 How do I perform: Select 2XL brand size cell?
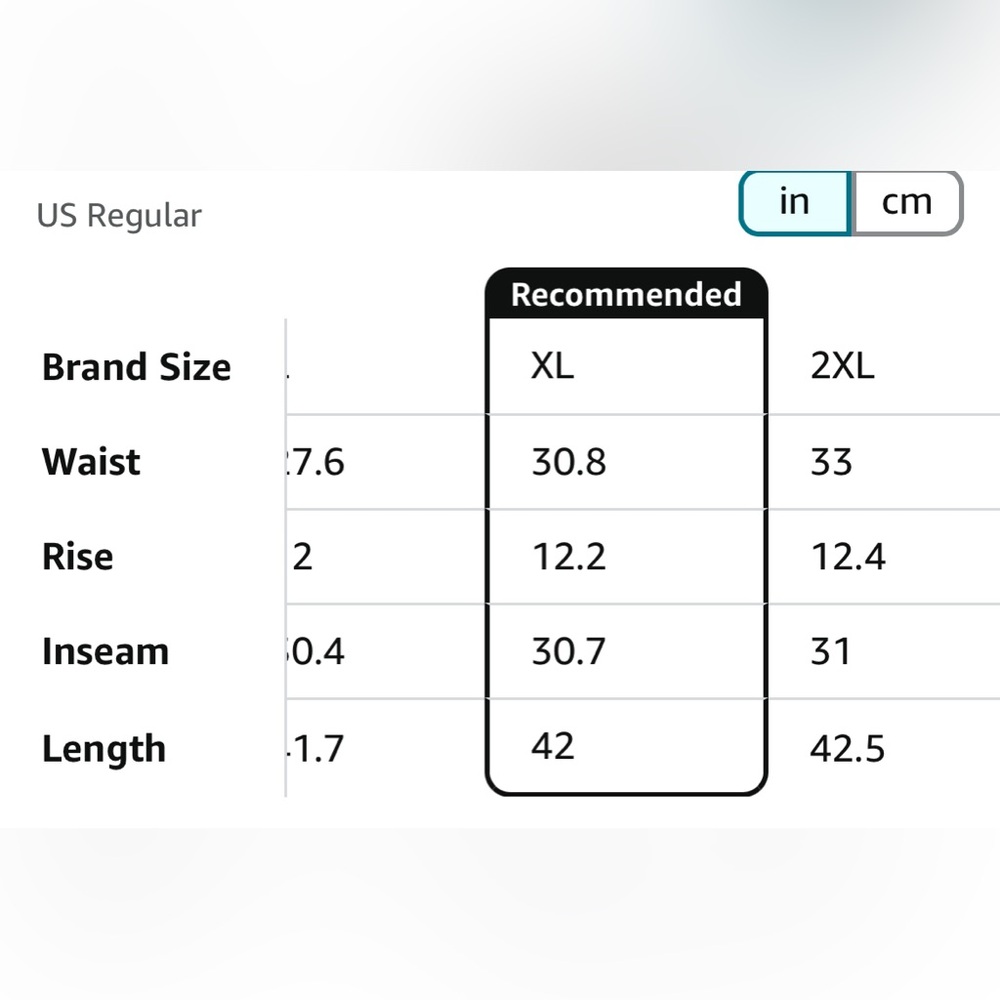pyautogui.click(x=842, y=366)
